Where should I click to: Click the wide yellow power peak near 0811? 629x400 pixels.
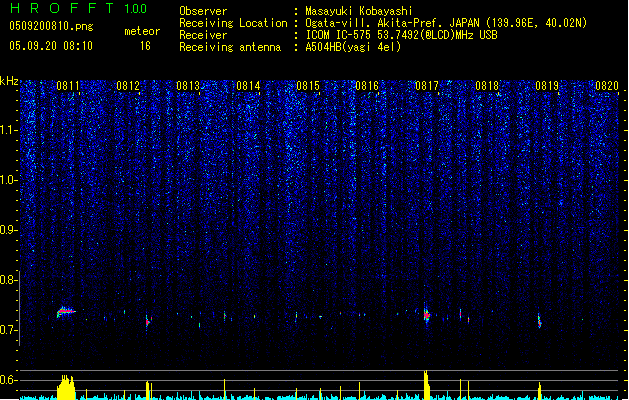coord(66,387)
